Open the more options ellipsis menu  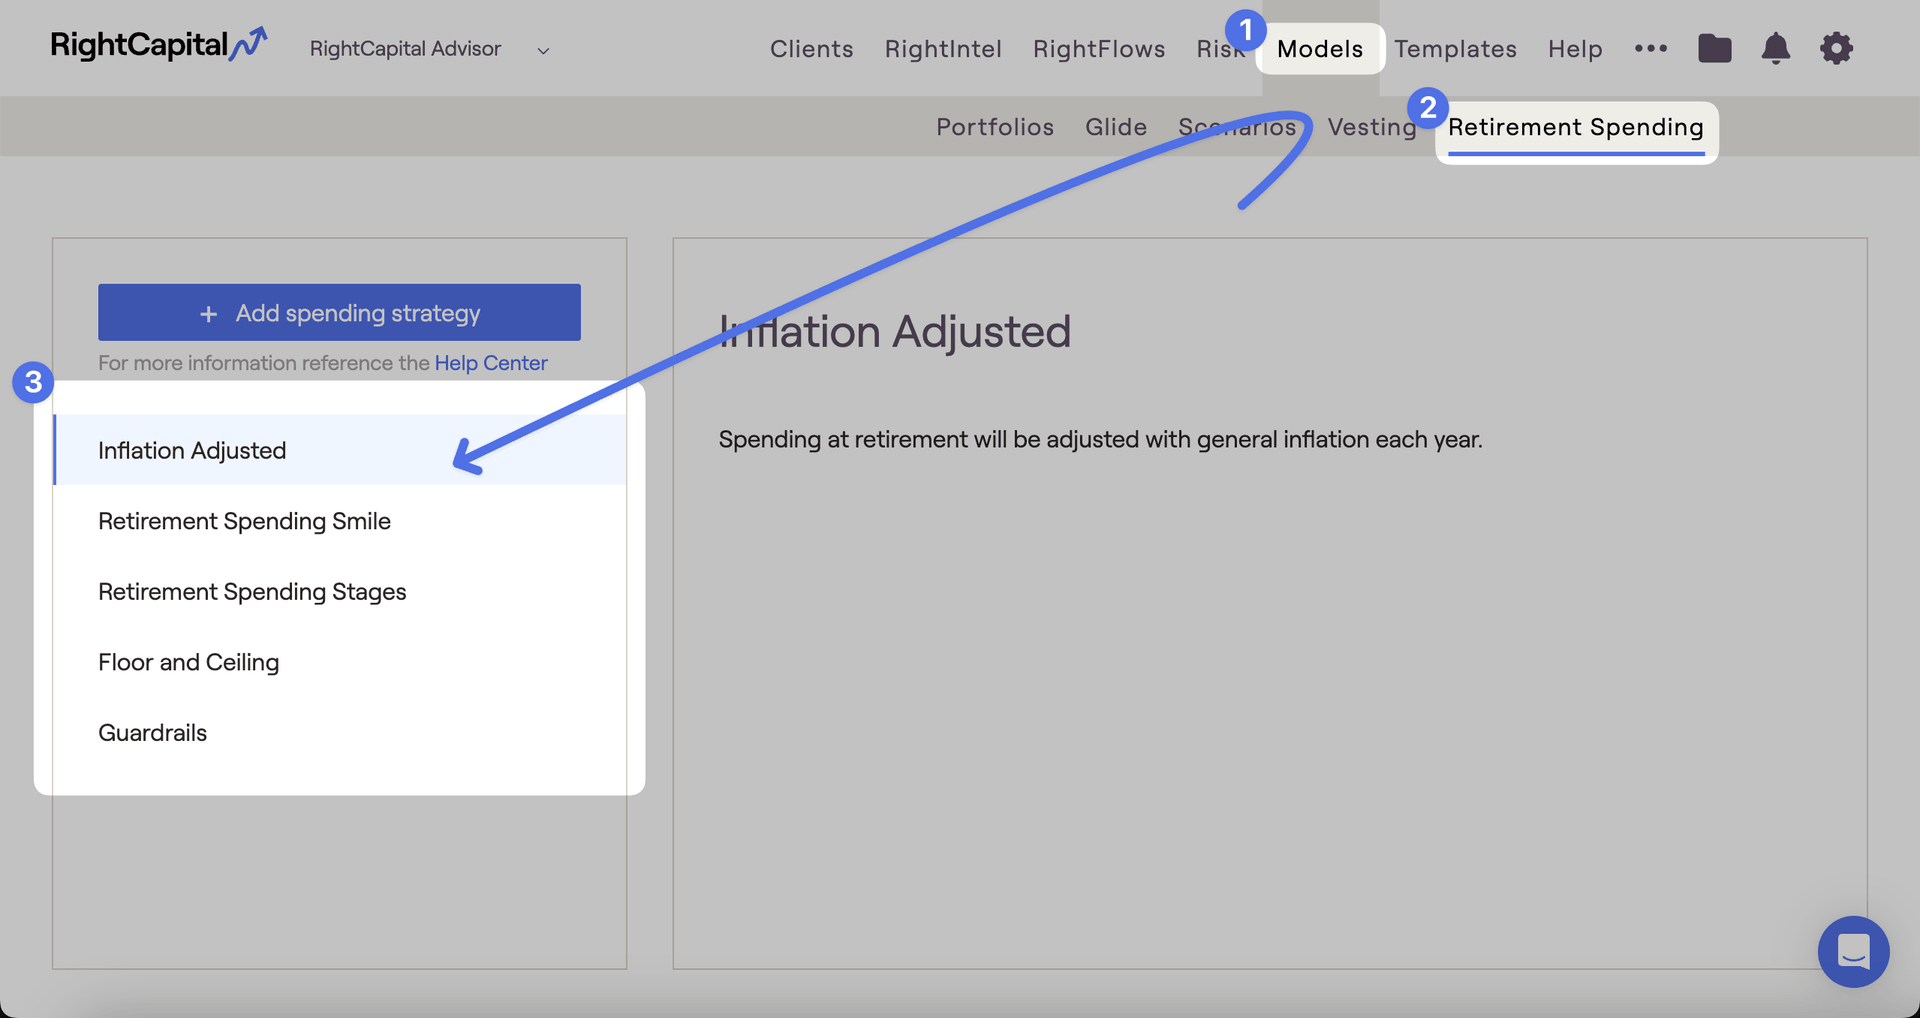coord(1650,48)
